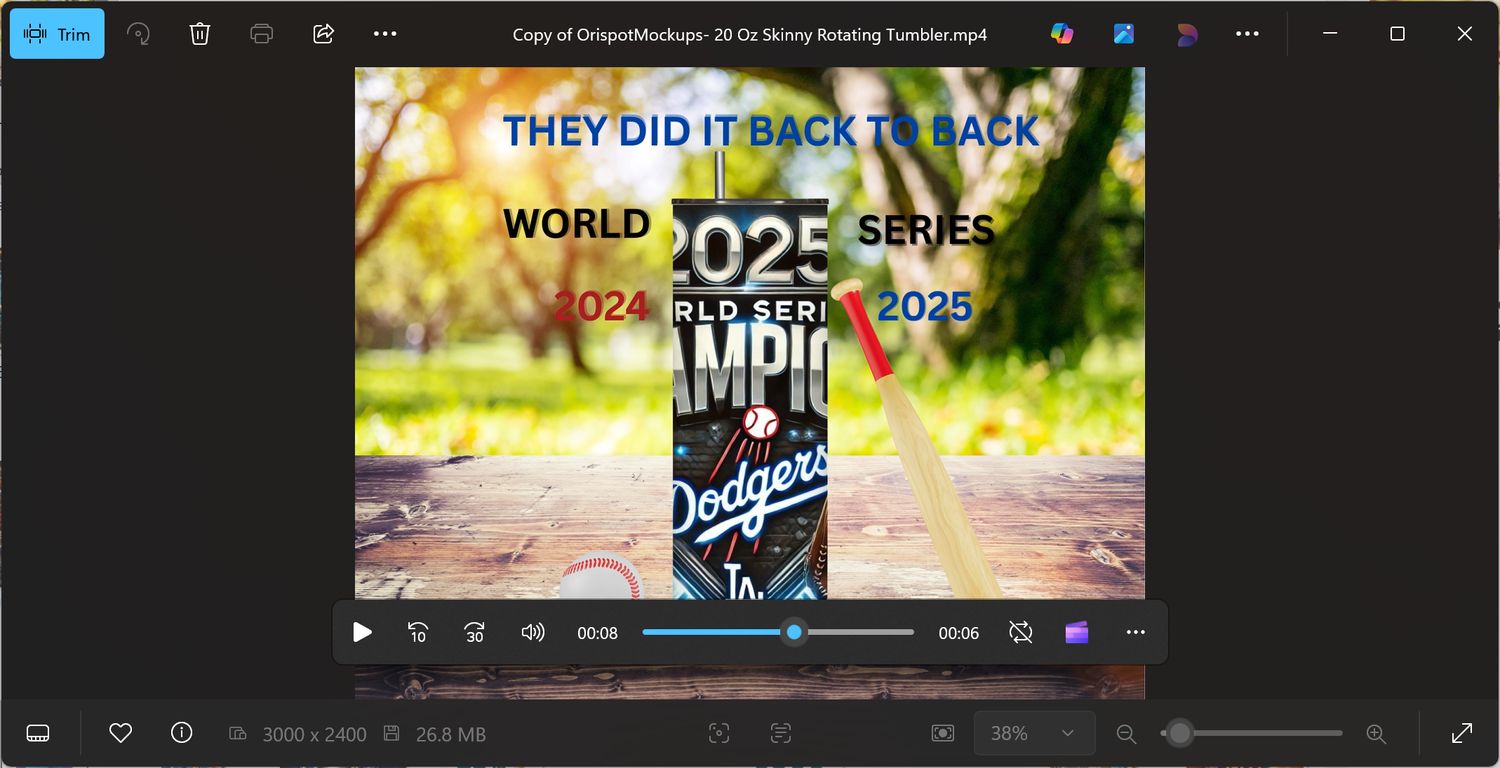
Task: Click the Print icon
Action: 262,34
